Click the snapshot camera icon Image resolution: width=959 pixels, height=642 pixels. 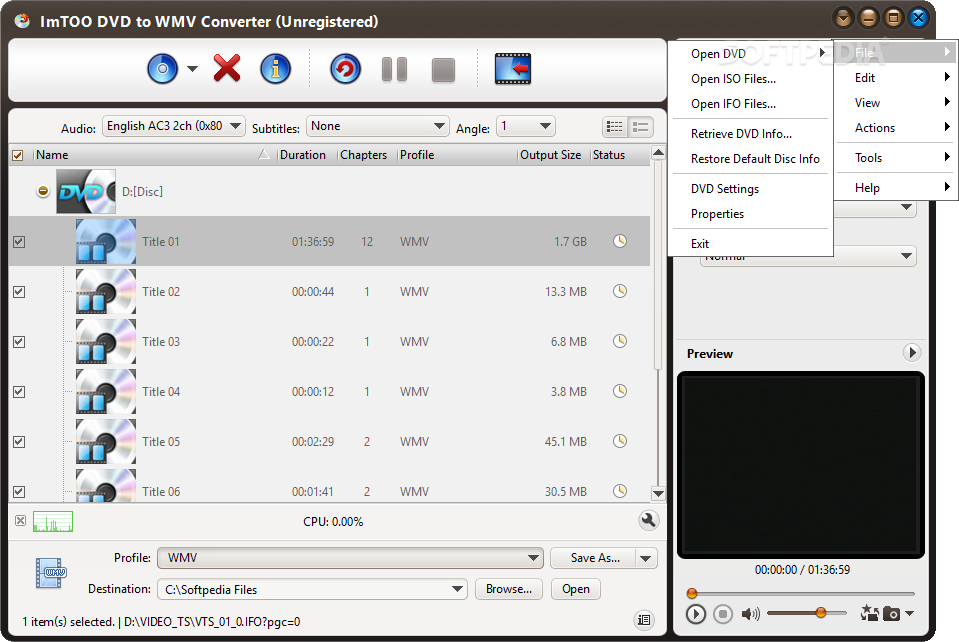point(892,614)
